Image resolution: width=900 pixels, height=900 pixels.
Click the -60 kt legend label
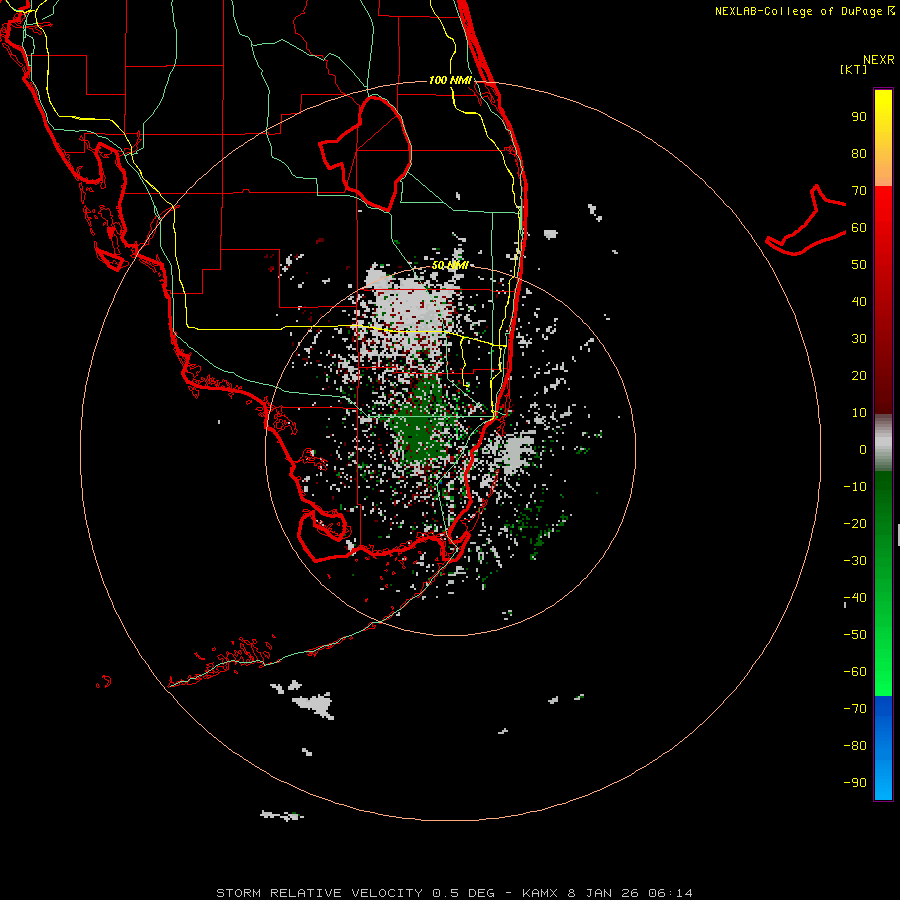(x=855, y=672)
